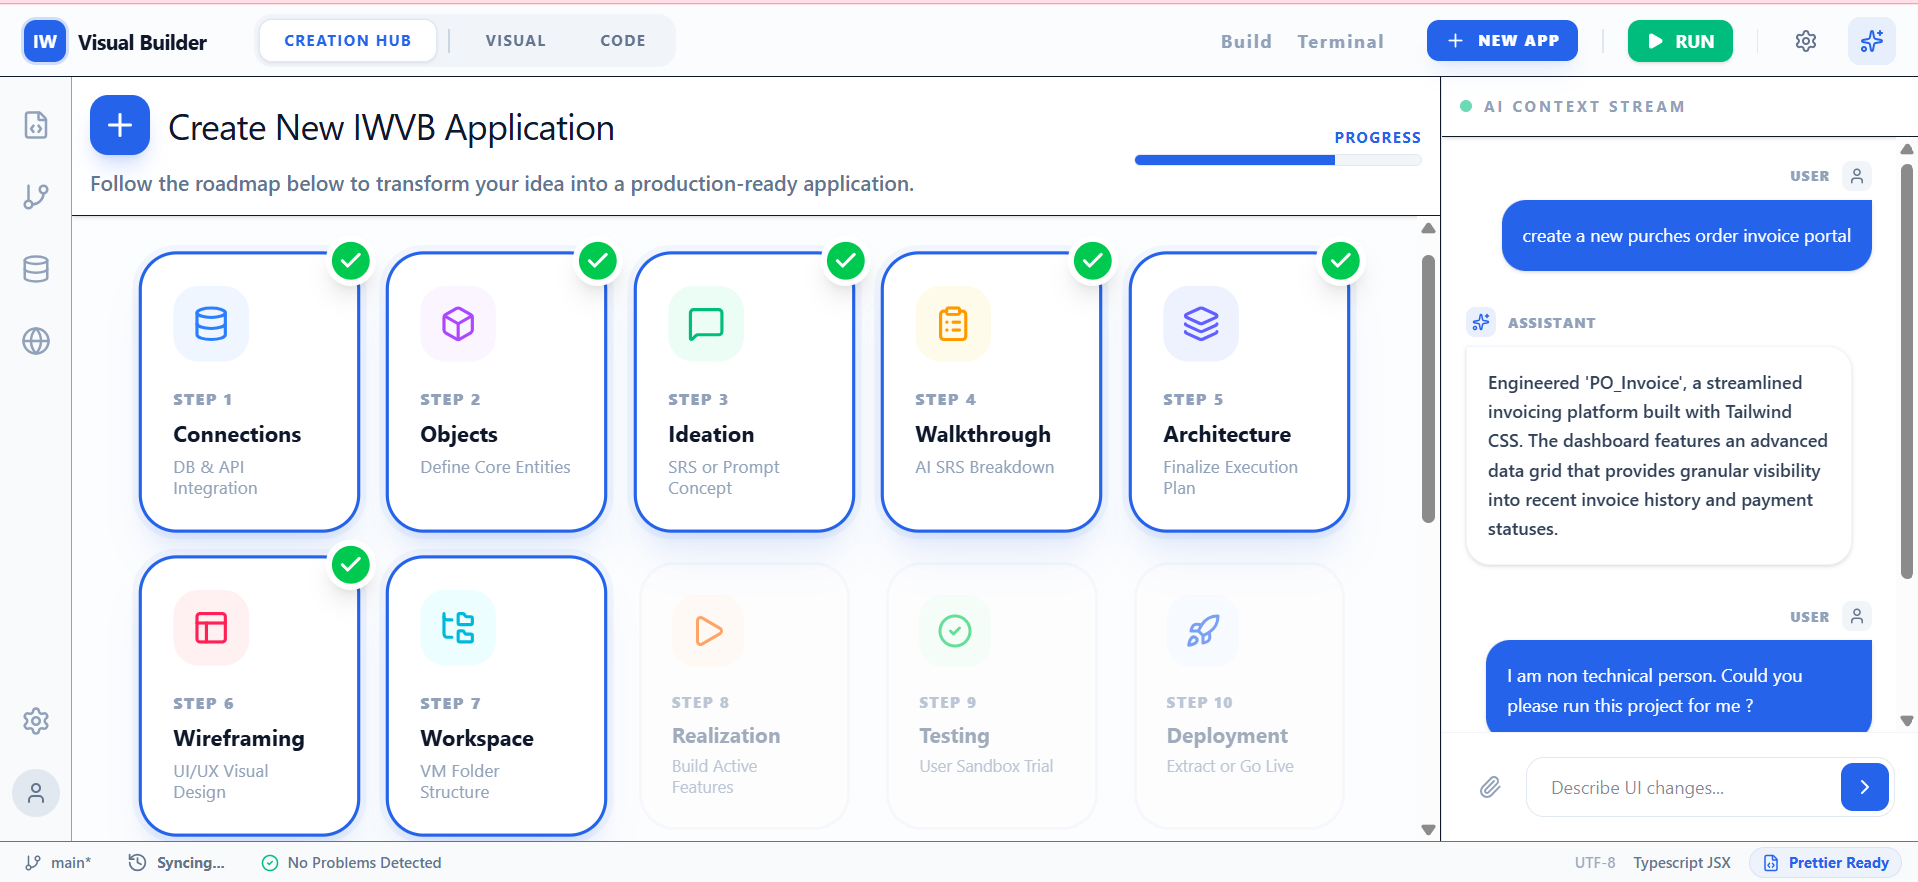Click the green checkmark on Connections step
Viewport: 1918px width, 882px height.
coord(351,261)
